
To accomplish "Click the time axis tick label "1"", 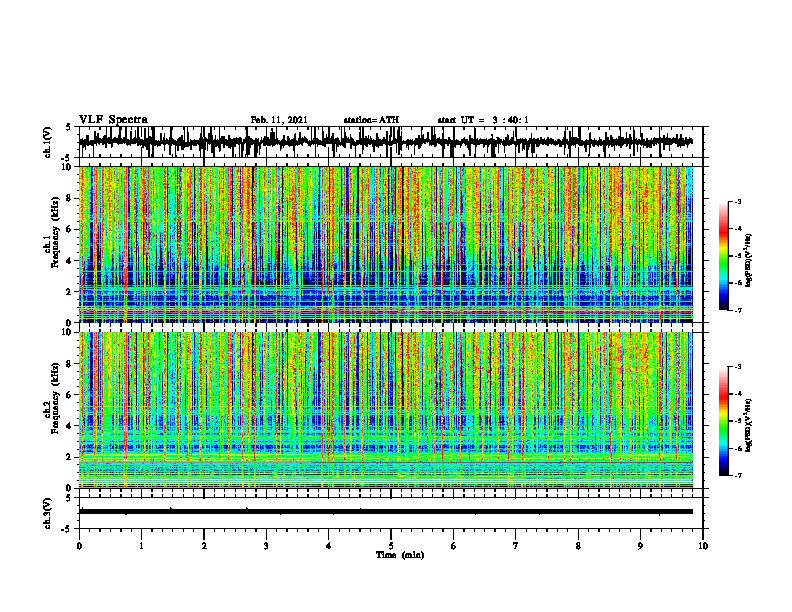I will (x=141, y=546).
